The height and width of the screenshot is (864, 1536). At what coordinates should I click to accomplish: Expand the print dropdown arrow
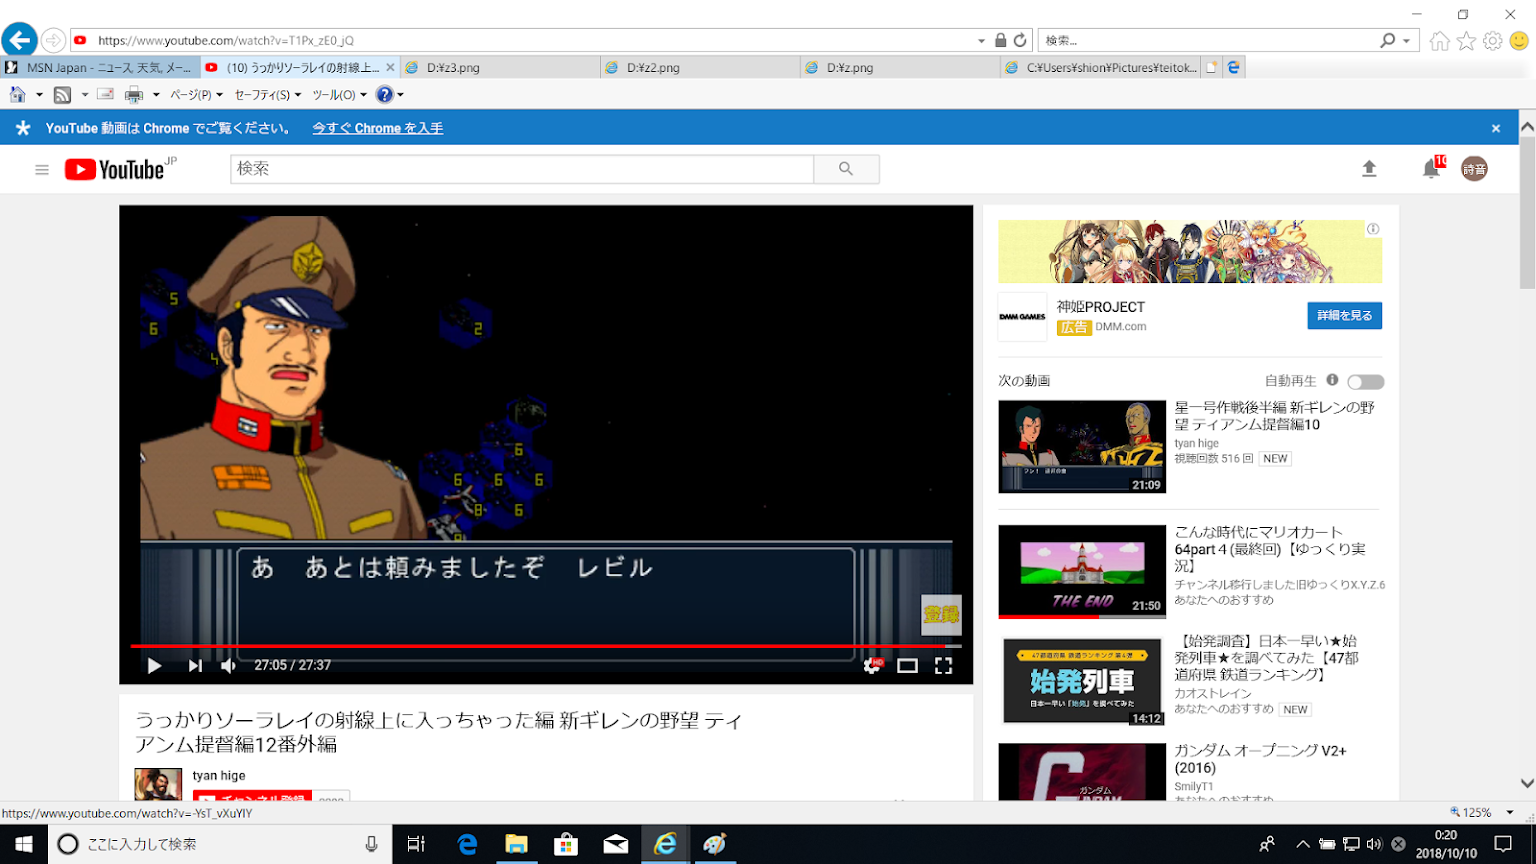point(156,95)
